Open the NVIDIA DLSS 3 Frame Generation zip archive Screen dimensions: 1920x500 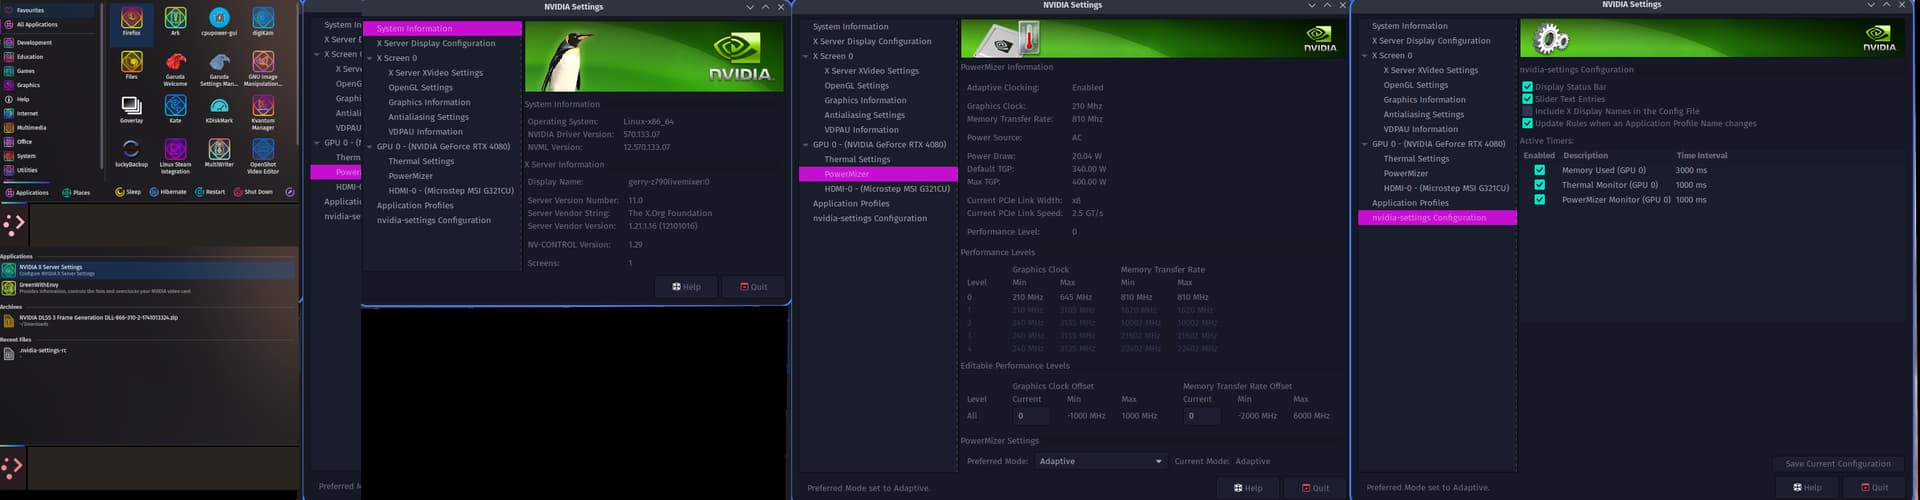tap(148, 320)
